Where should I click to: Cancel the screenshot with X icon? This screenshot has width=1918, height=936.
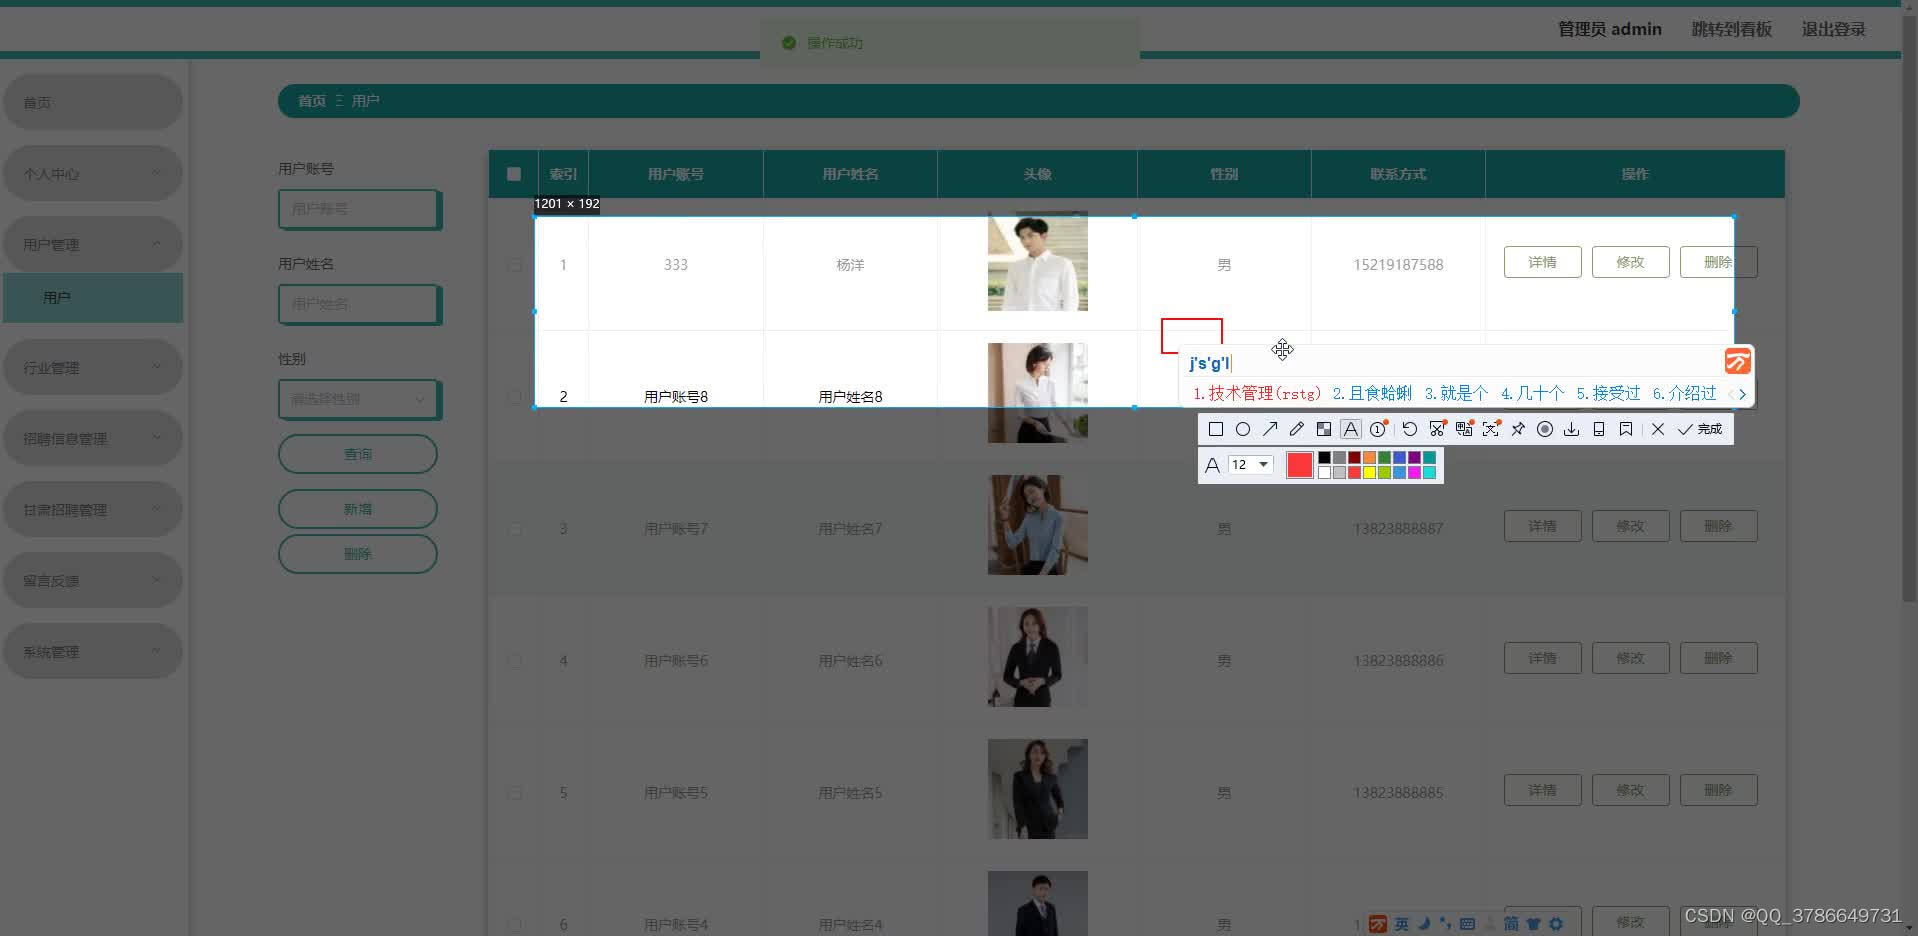[x=1658, y=429]
